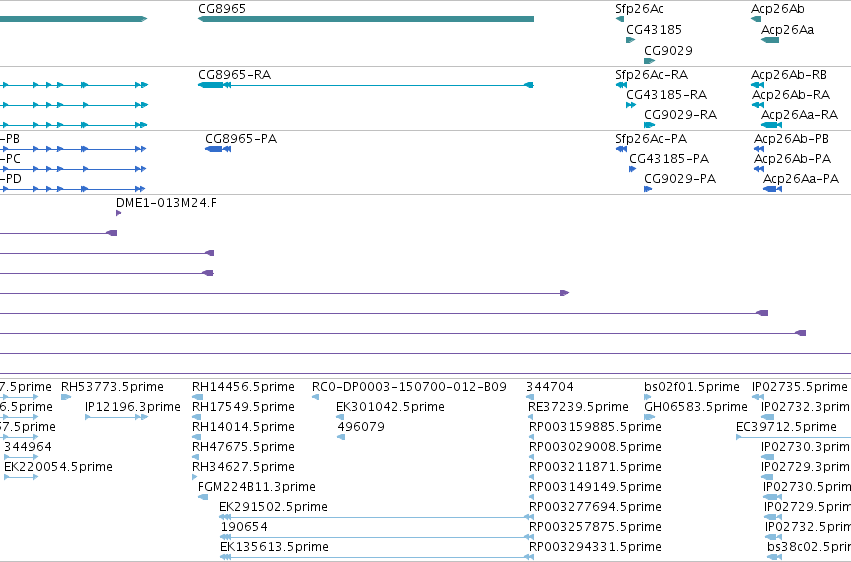Select transcript Sfp26Ac-RA
Image resolution: width=851 pixels, height=562 pixels.
[621, 85]
